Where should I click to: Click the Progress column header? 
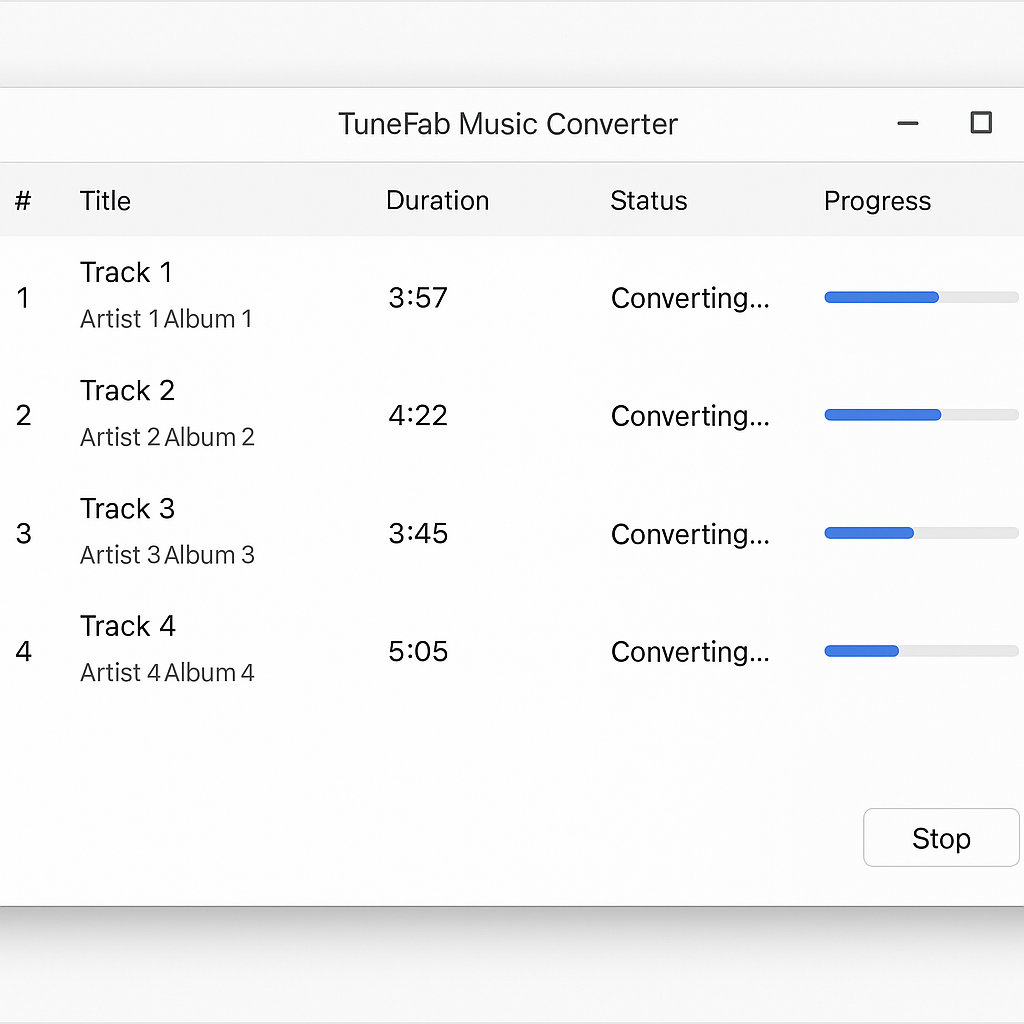(x=877, y=200)
